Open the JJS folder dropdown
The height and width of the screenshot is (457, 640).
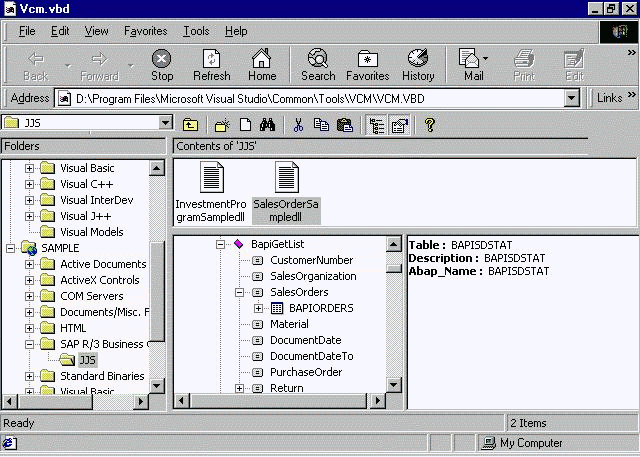click(165, 122)
